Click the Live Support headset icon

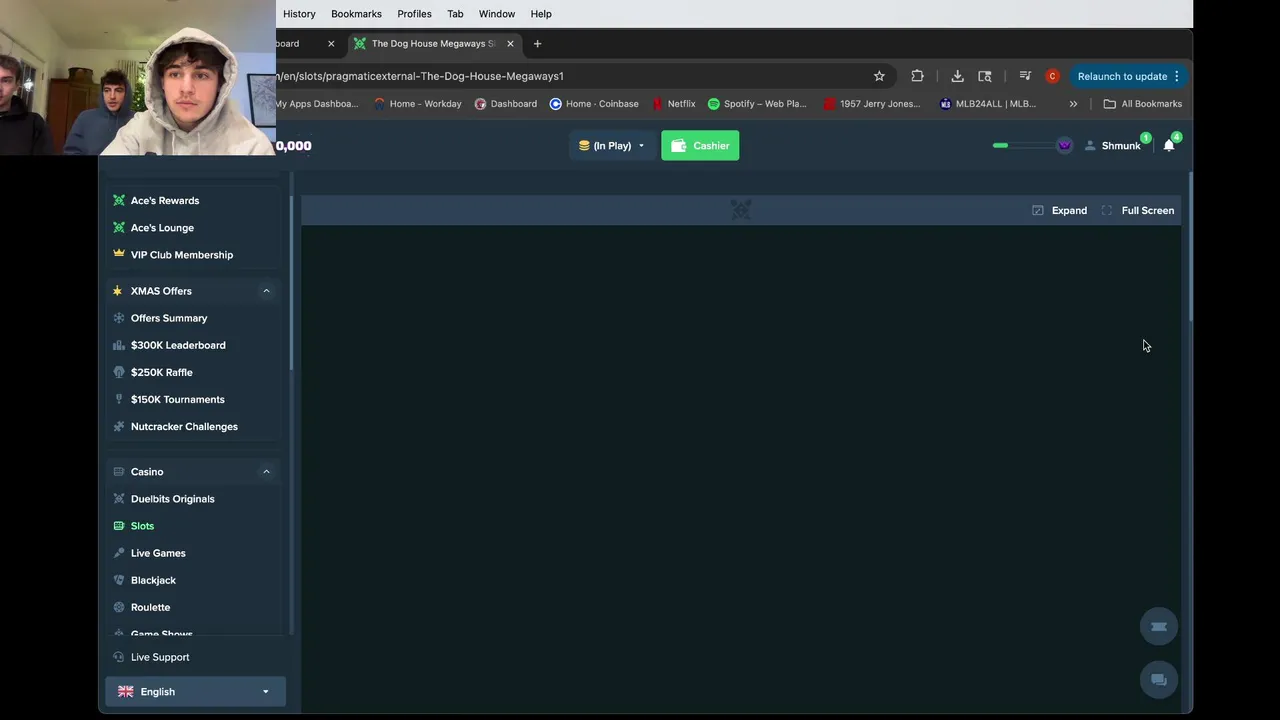point(118,657)
